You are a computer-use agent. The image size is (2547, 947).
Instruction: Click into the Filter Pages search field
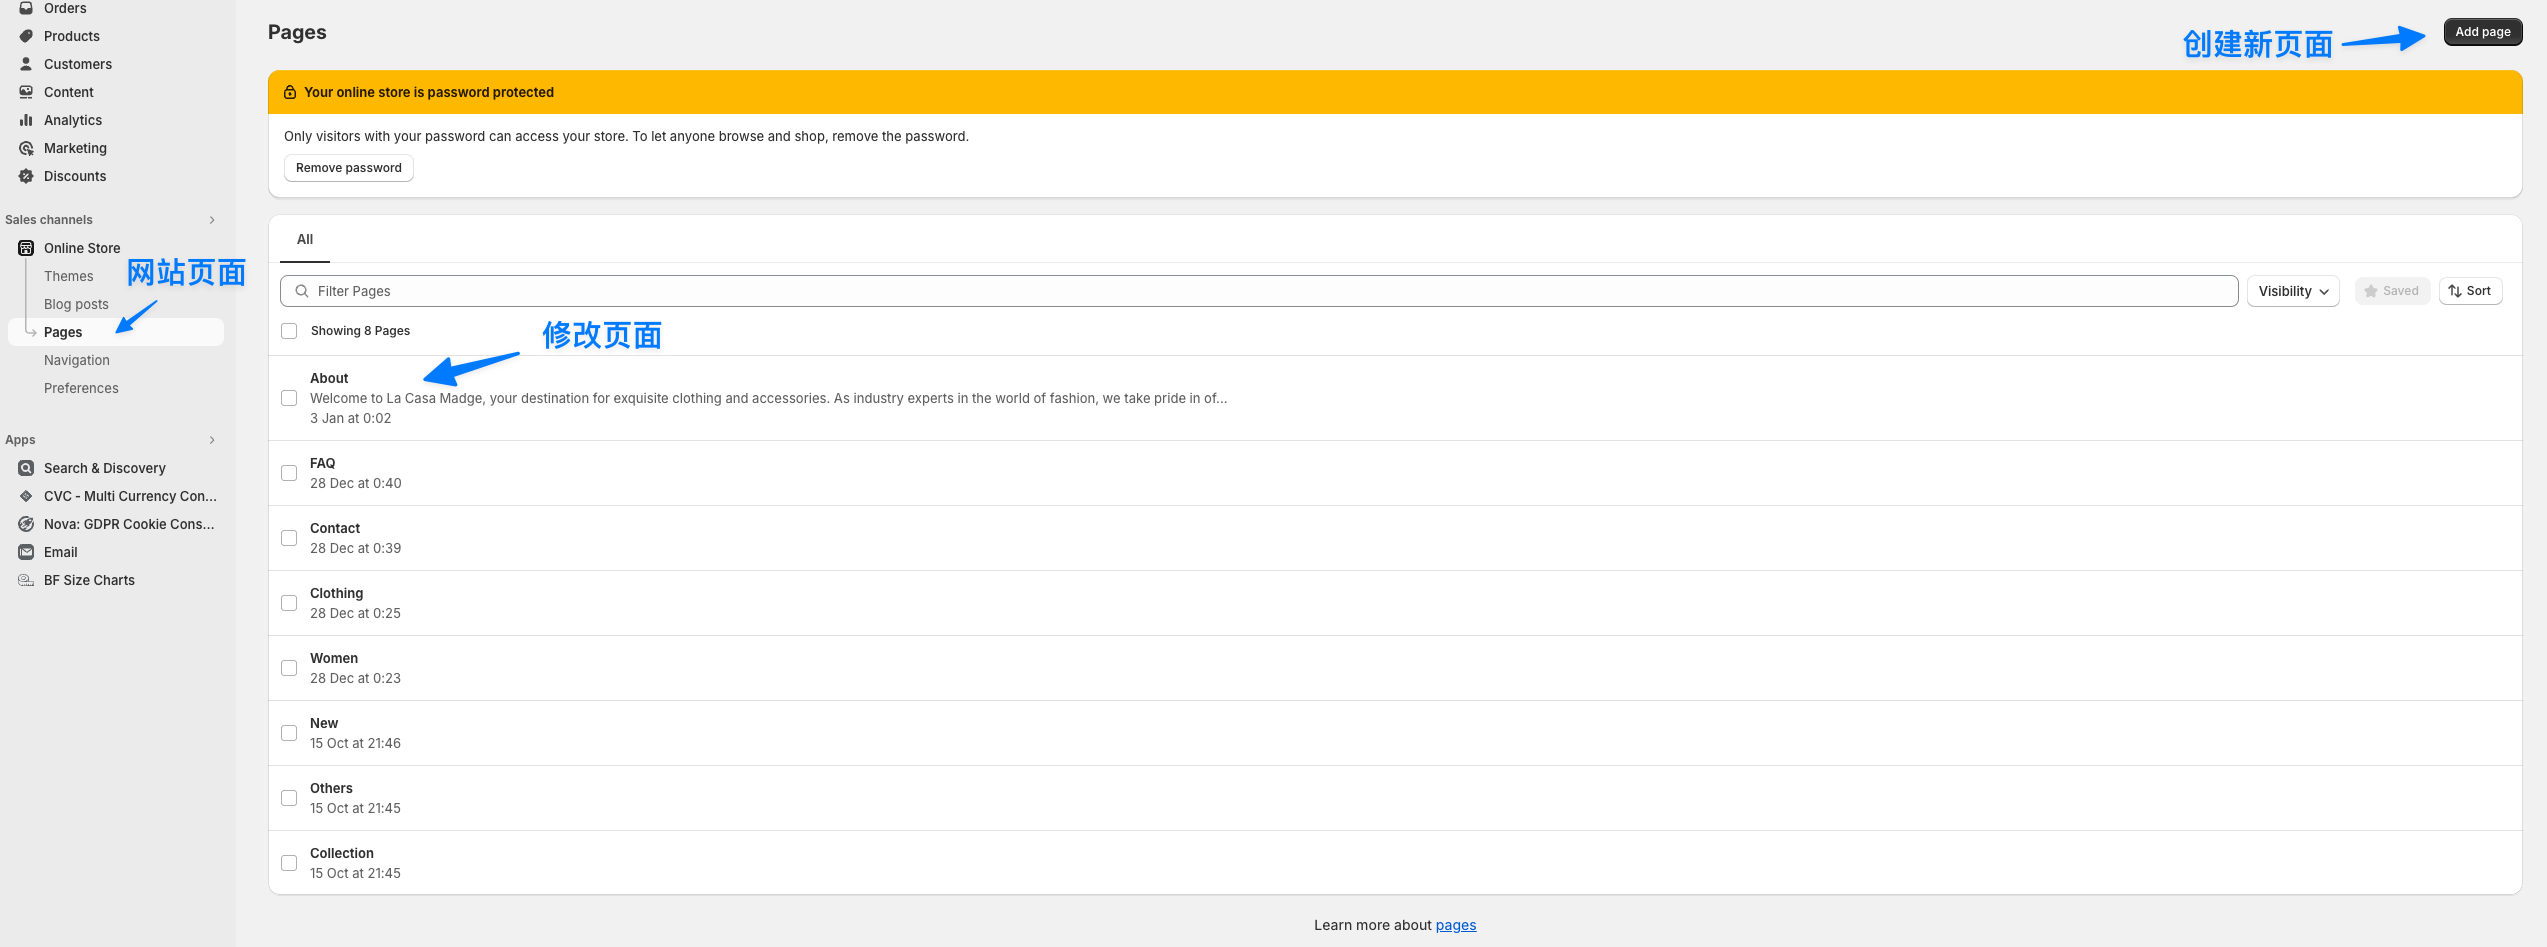(x=1260, y=291)
